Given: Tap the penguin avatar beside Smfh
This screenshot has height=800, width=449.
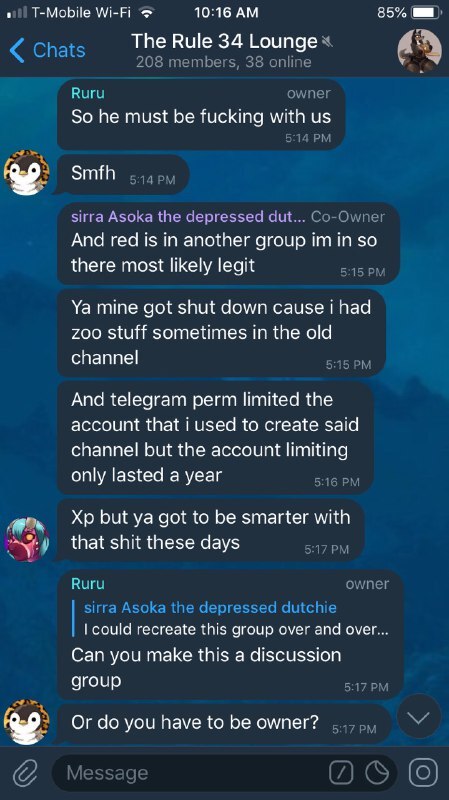Looking at the screenshot, I should [27, 172].
